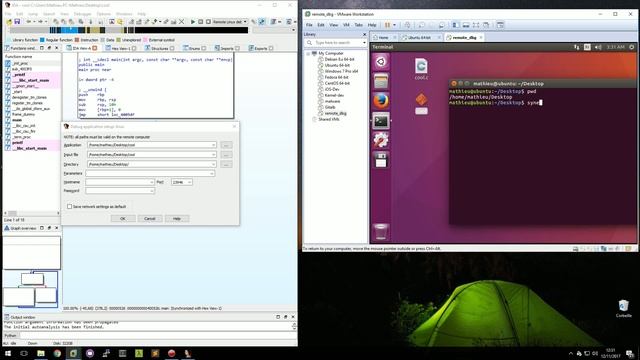The width and height of the screenshot is (640, 360).
Task: Click the terminate process X icon in IDA toolbar
Action: tap(182, 22)
